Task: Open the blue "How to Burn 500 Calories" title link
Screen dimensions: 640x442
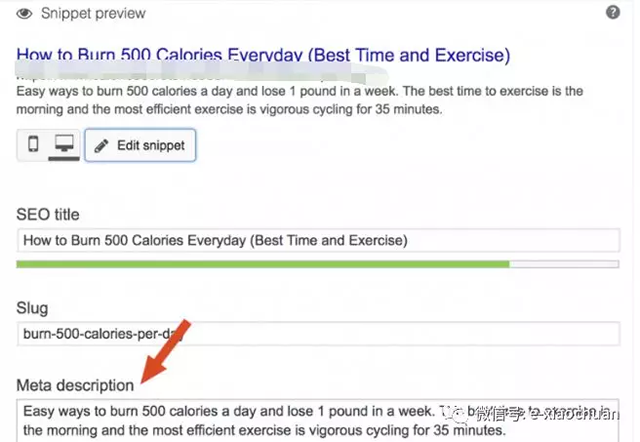Action: click(263, 54)
